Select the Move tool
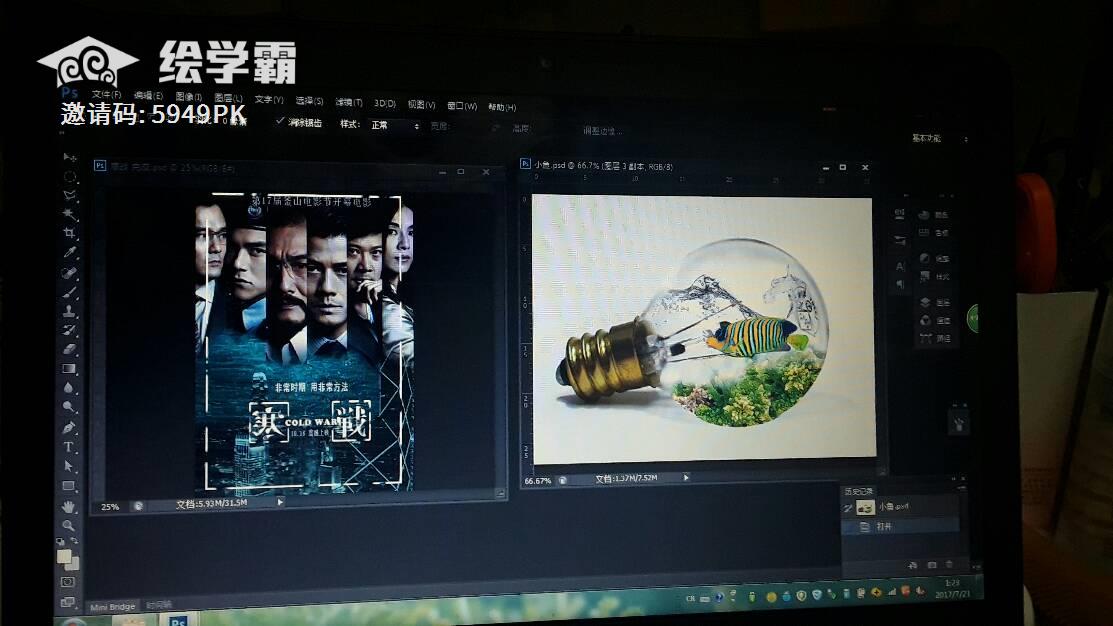This screenshot has height=626, width=1113. [69, 157]
